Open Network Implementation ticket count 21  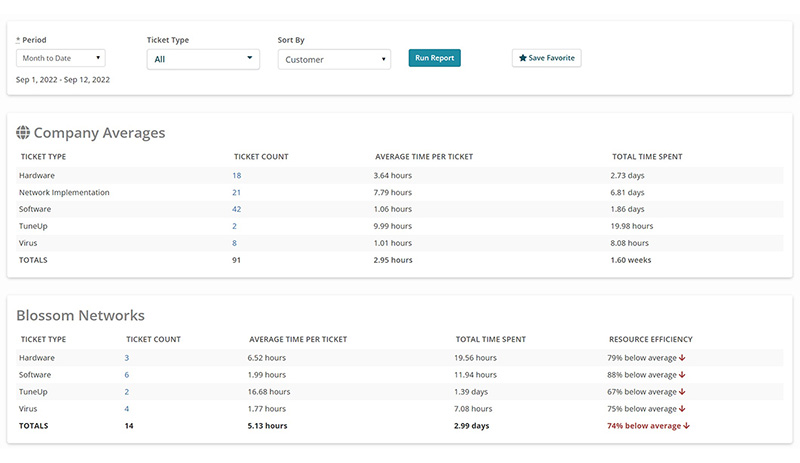(x=236, y=192)
